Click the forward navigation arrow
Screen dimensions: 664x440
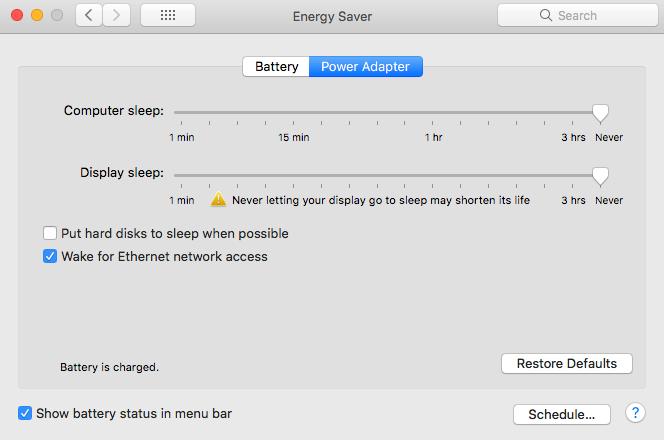point(116,16)
